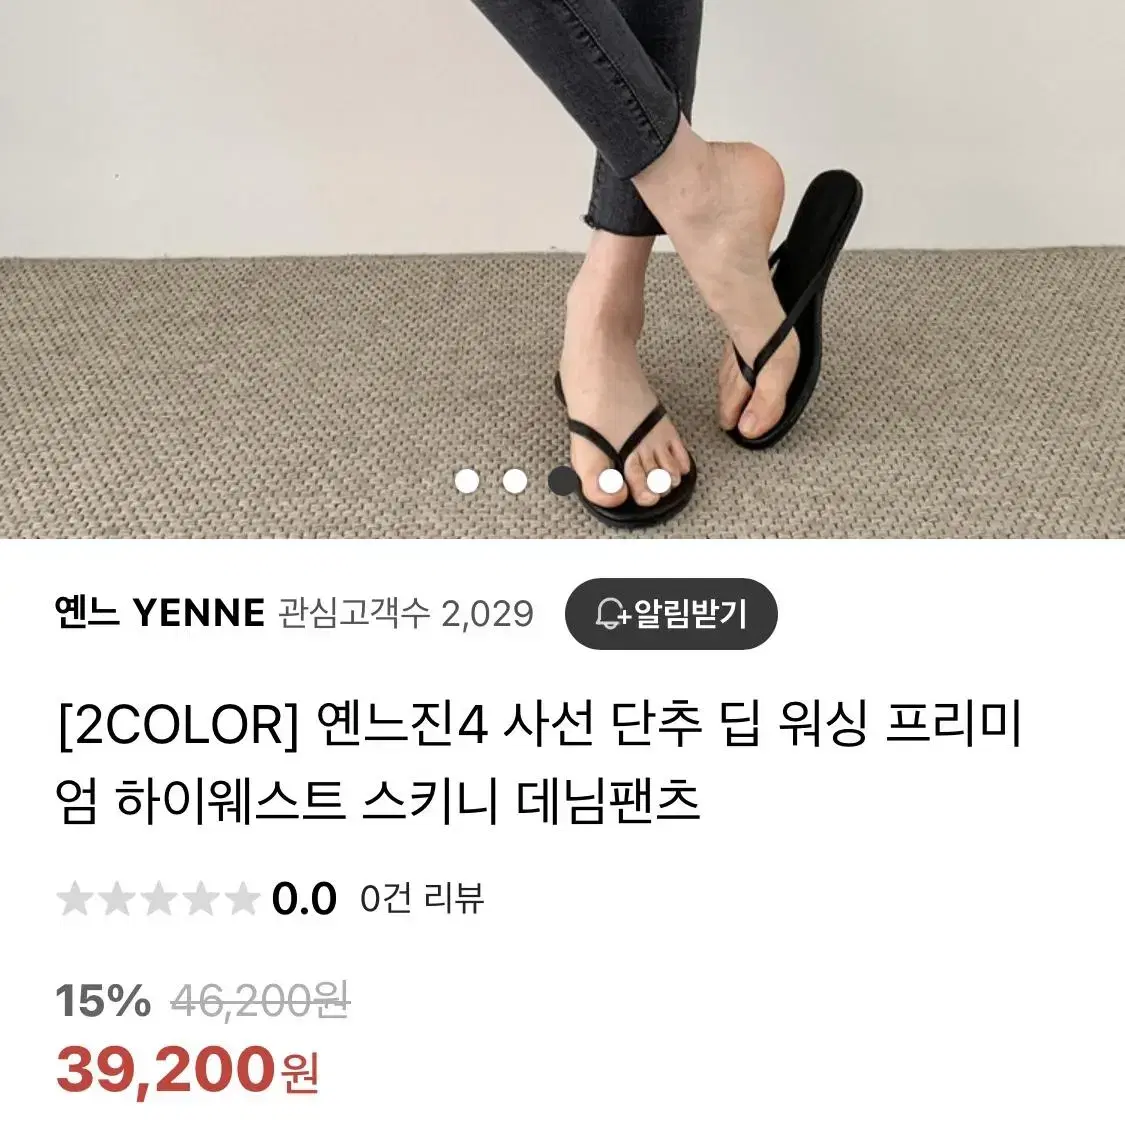Go to the last carousel image dot
Image resolution: width=1125 pixels, height=1125 pixels.
[658, 481]
